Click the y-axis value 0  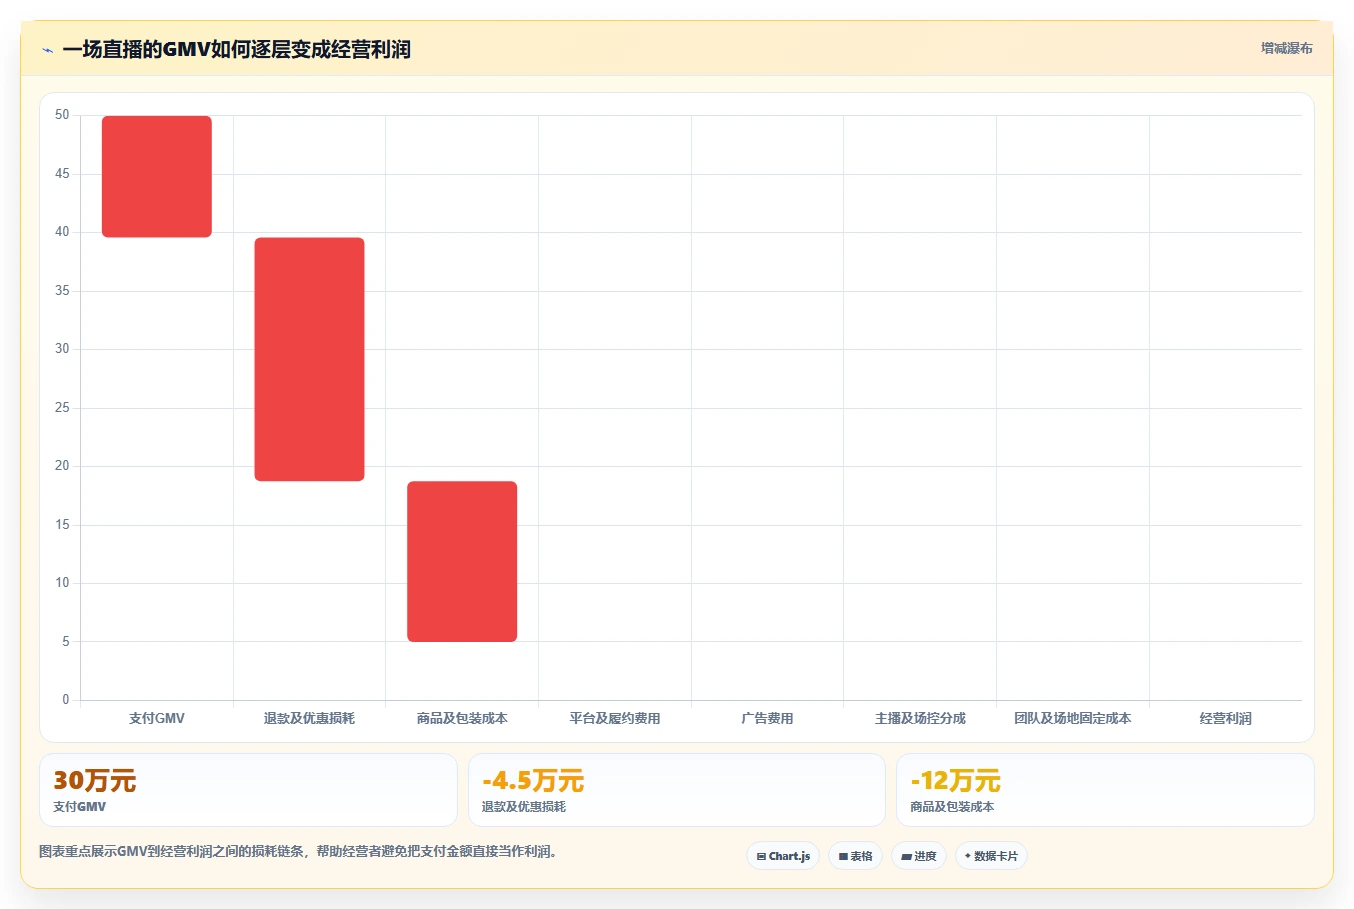point(66,700)
